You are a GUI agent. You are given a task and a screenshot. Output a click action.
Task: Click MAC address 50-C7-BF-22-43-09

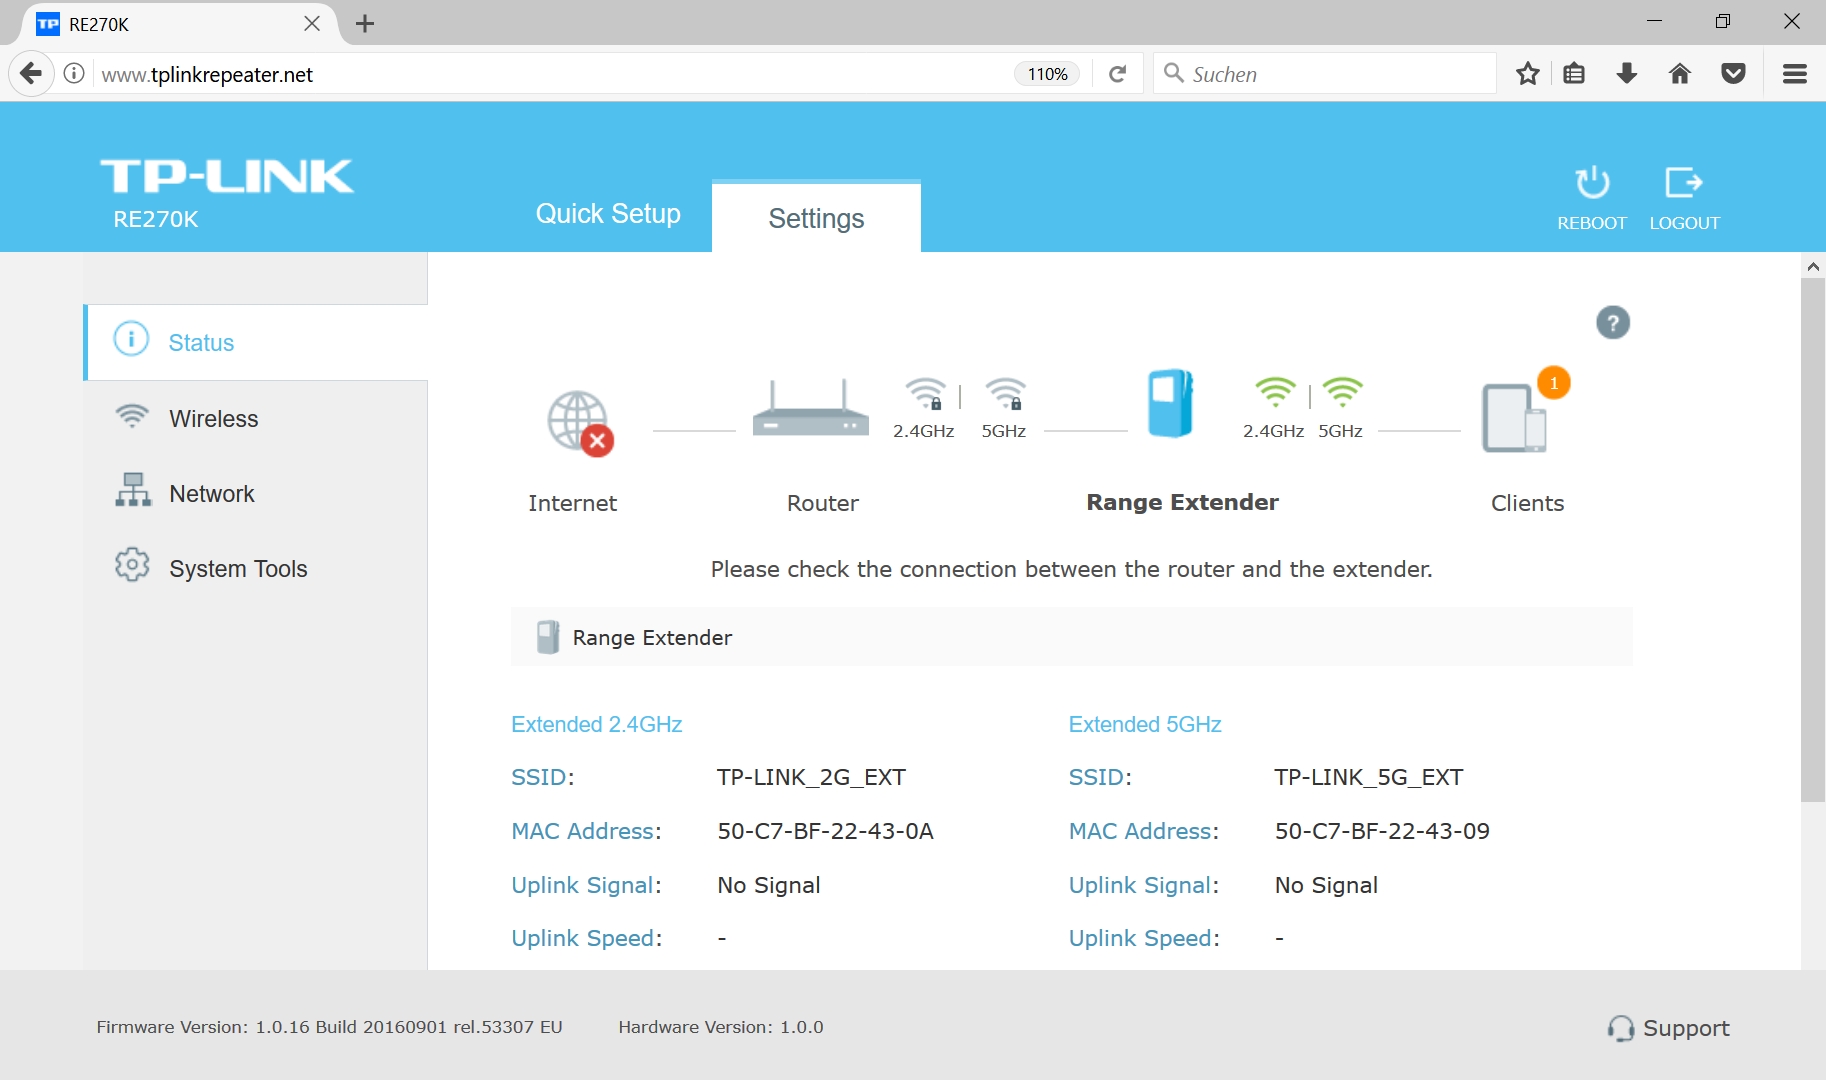tap(1382, 831)
